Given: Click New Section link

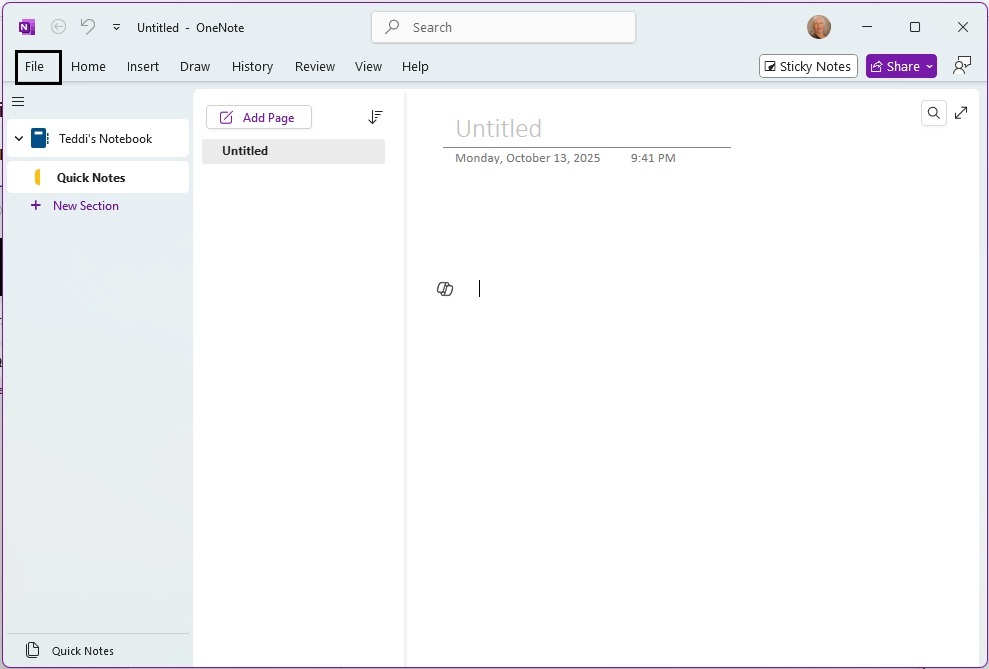Looking at the screenshot, I should 85,206.
